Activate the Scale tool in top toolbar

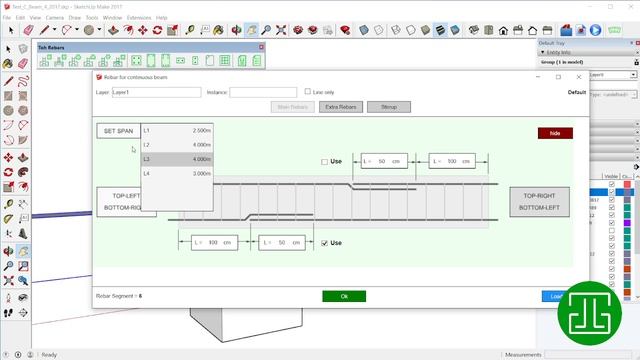point(172,30)
